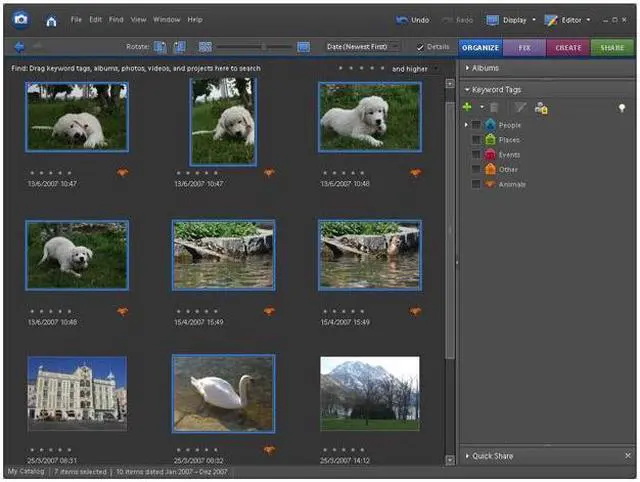Rotate selected photos right
The height and width of the screenshot is (482, 640).
(x=179, y=47)
